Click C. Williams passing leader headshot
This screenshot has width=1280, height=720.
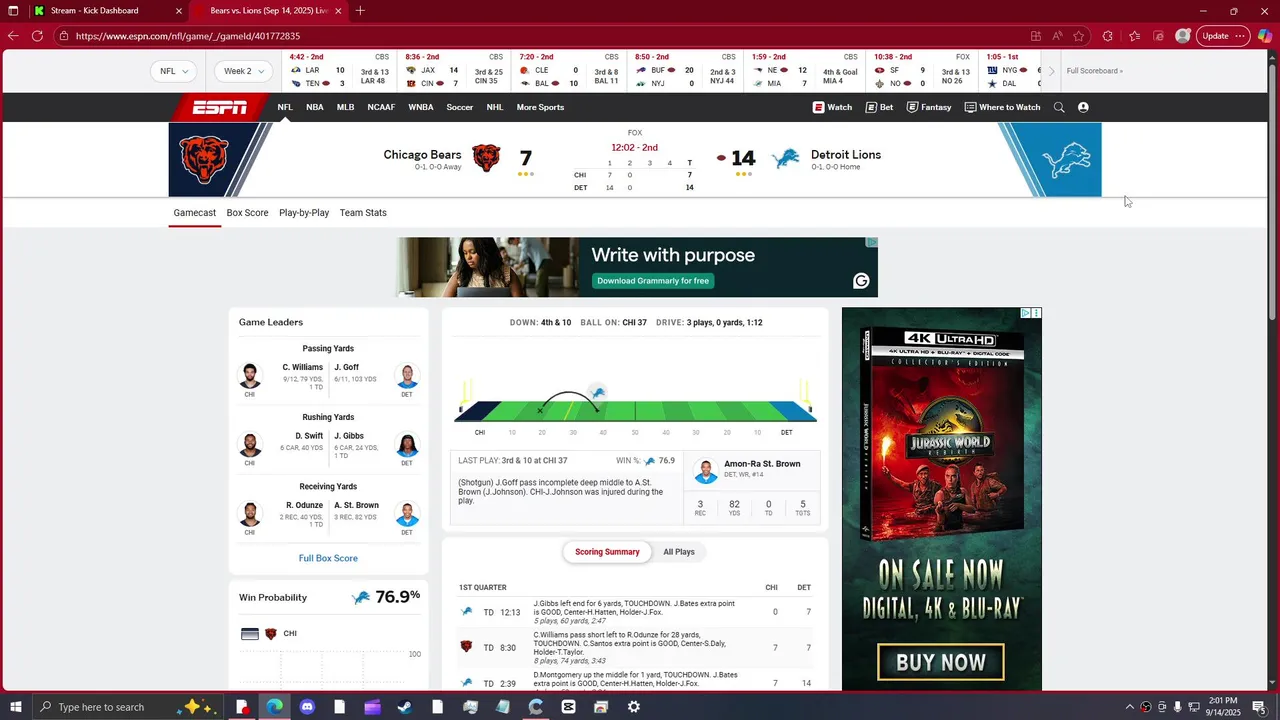(x=250, y=375)
